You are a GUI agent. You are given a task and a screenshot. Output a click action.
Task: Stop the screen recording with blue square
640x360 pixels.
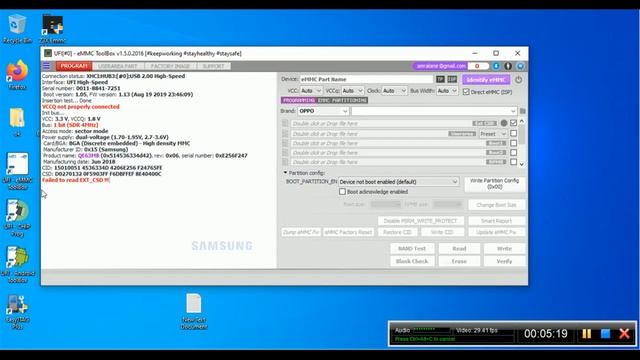[605, 333]
